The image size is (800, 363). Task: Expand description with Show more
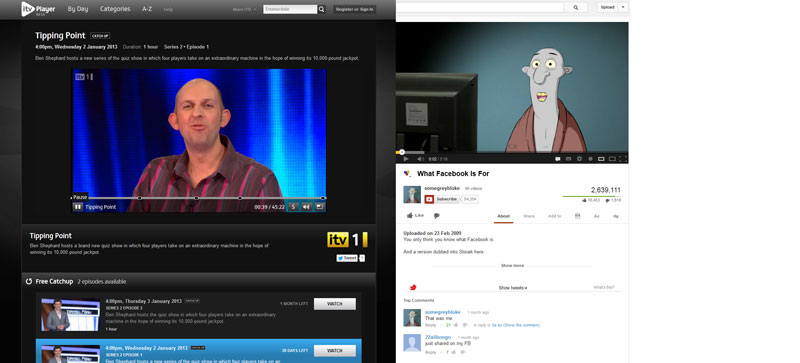512,265
